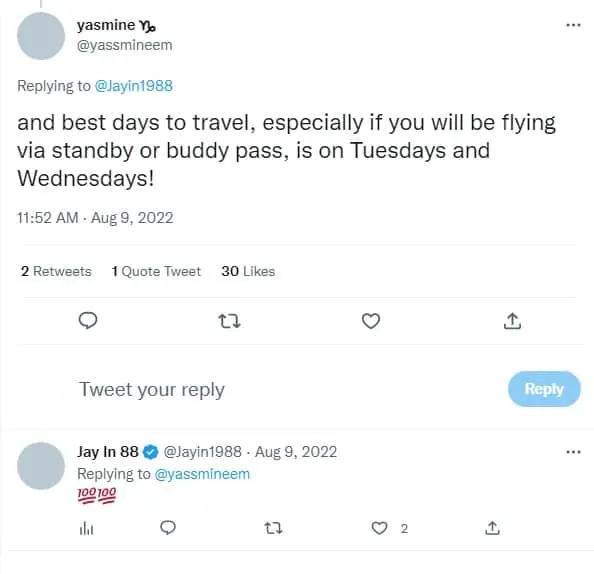Image resolution: width=594 pixels, height=574 pixels.
Task: Click the blue Reply button
Action: coord(544,389)
